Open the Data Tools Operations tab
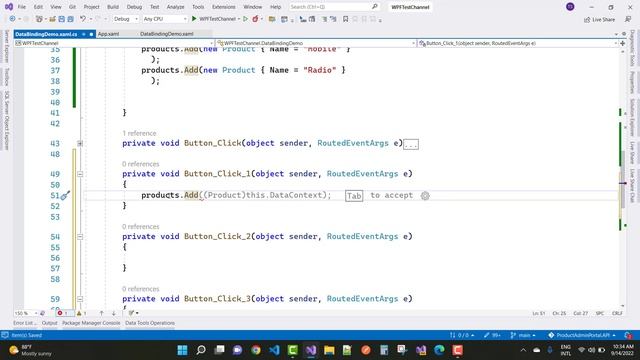640x360 pixels. coord(150,323)
